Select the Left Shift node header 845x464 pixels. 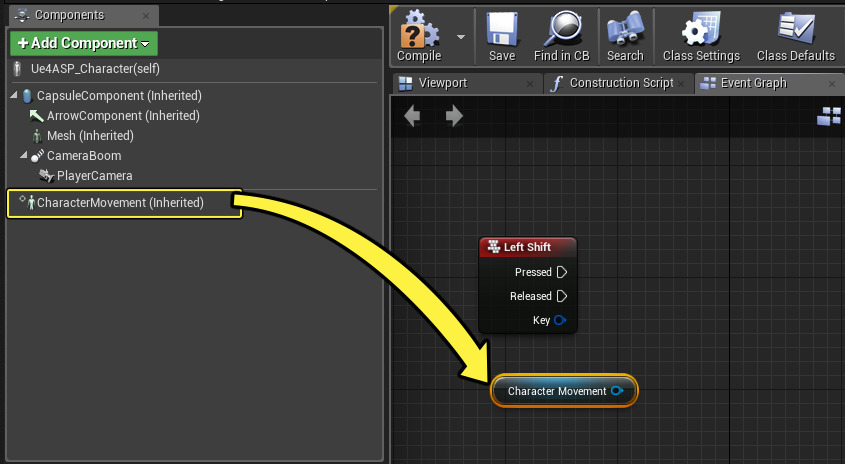click(528, 247)
